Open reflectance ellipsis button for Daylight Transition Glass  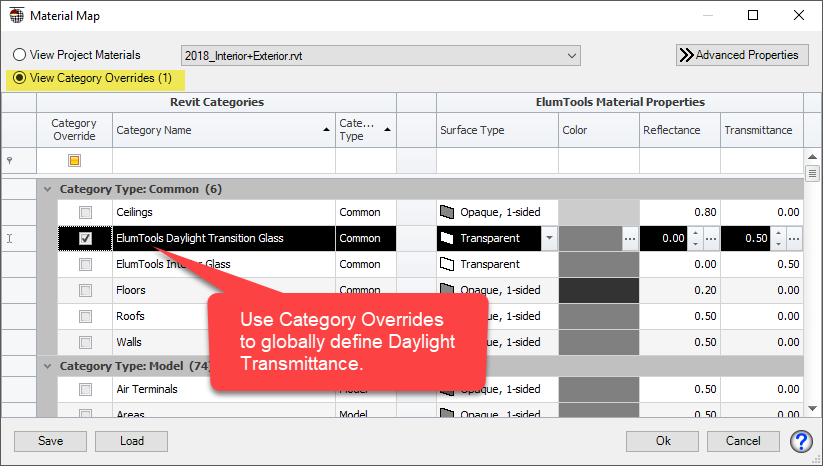[x=711, y=238]
